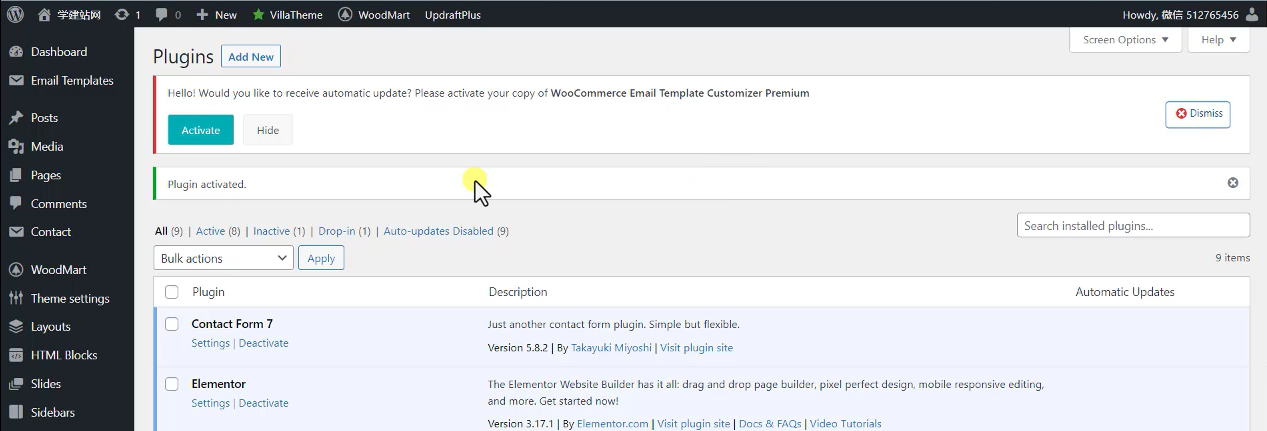Open Comments icon in sidebar
The height and width of the screenshot is (431, 1267).
(16, 204)
